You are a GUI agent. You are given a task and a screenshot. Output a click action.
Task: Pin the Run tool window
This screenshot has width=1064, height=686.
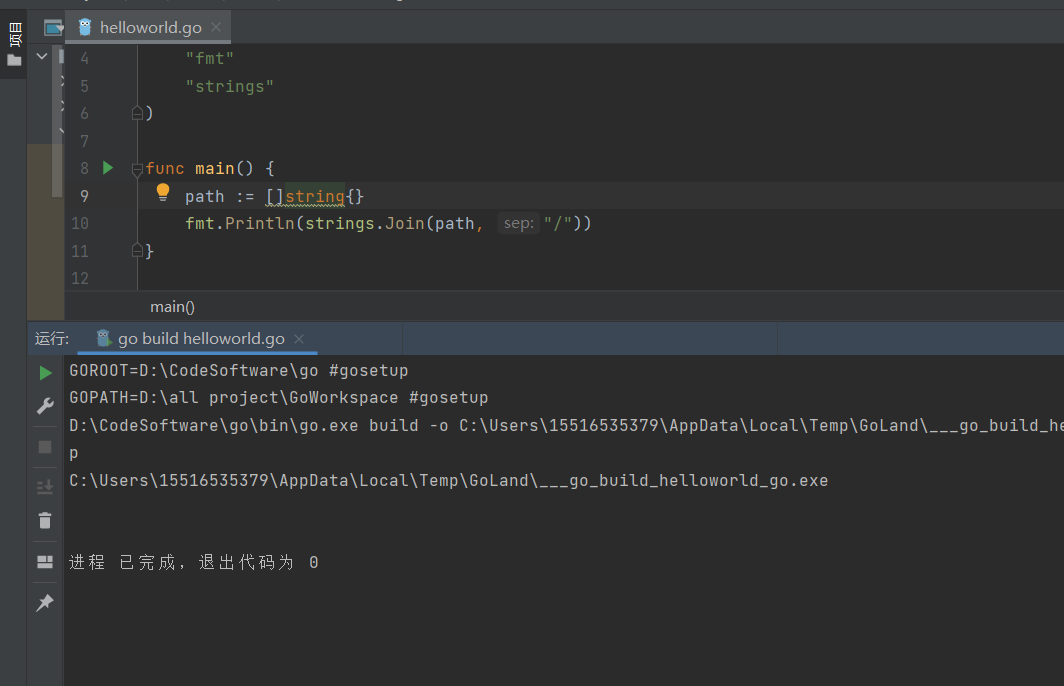point(45,601)
